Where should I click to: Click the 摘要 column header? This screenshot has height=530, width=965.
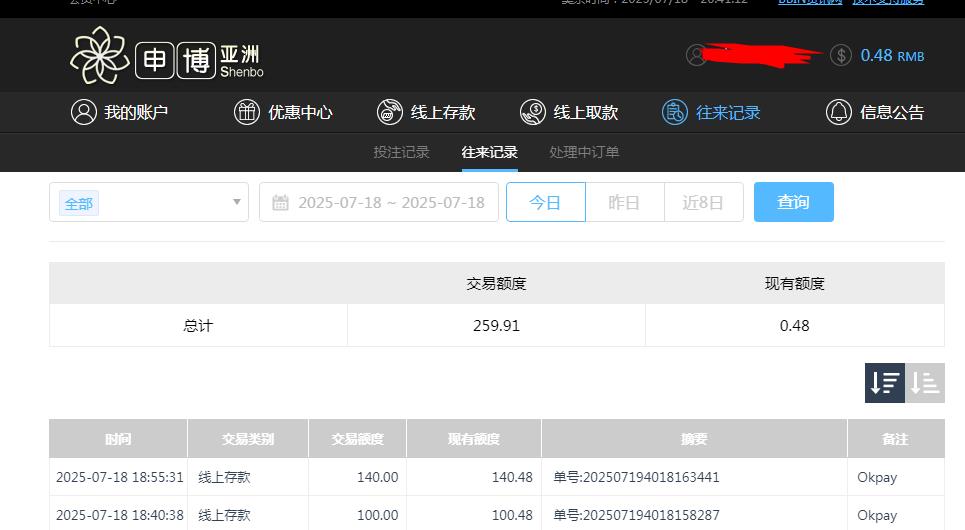click(x=694, y=439)
